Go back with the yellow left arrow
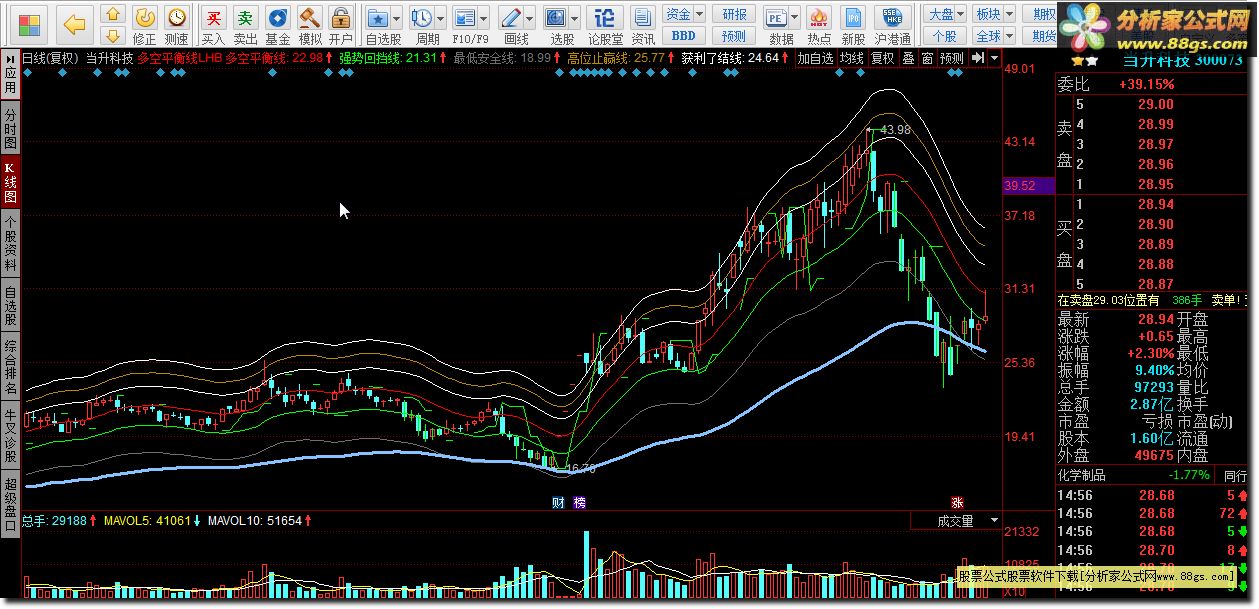 [x=76, y=24]
